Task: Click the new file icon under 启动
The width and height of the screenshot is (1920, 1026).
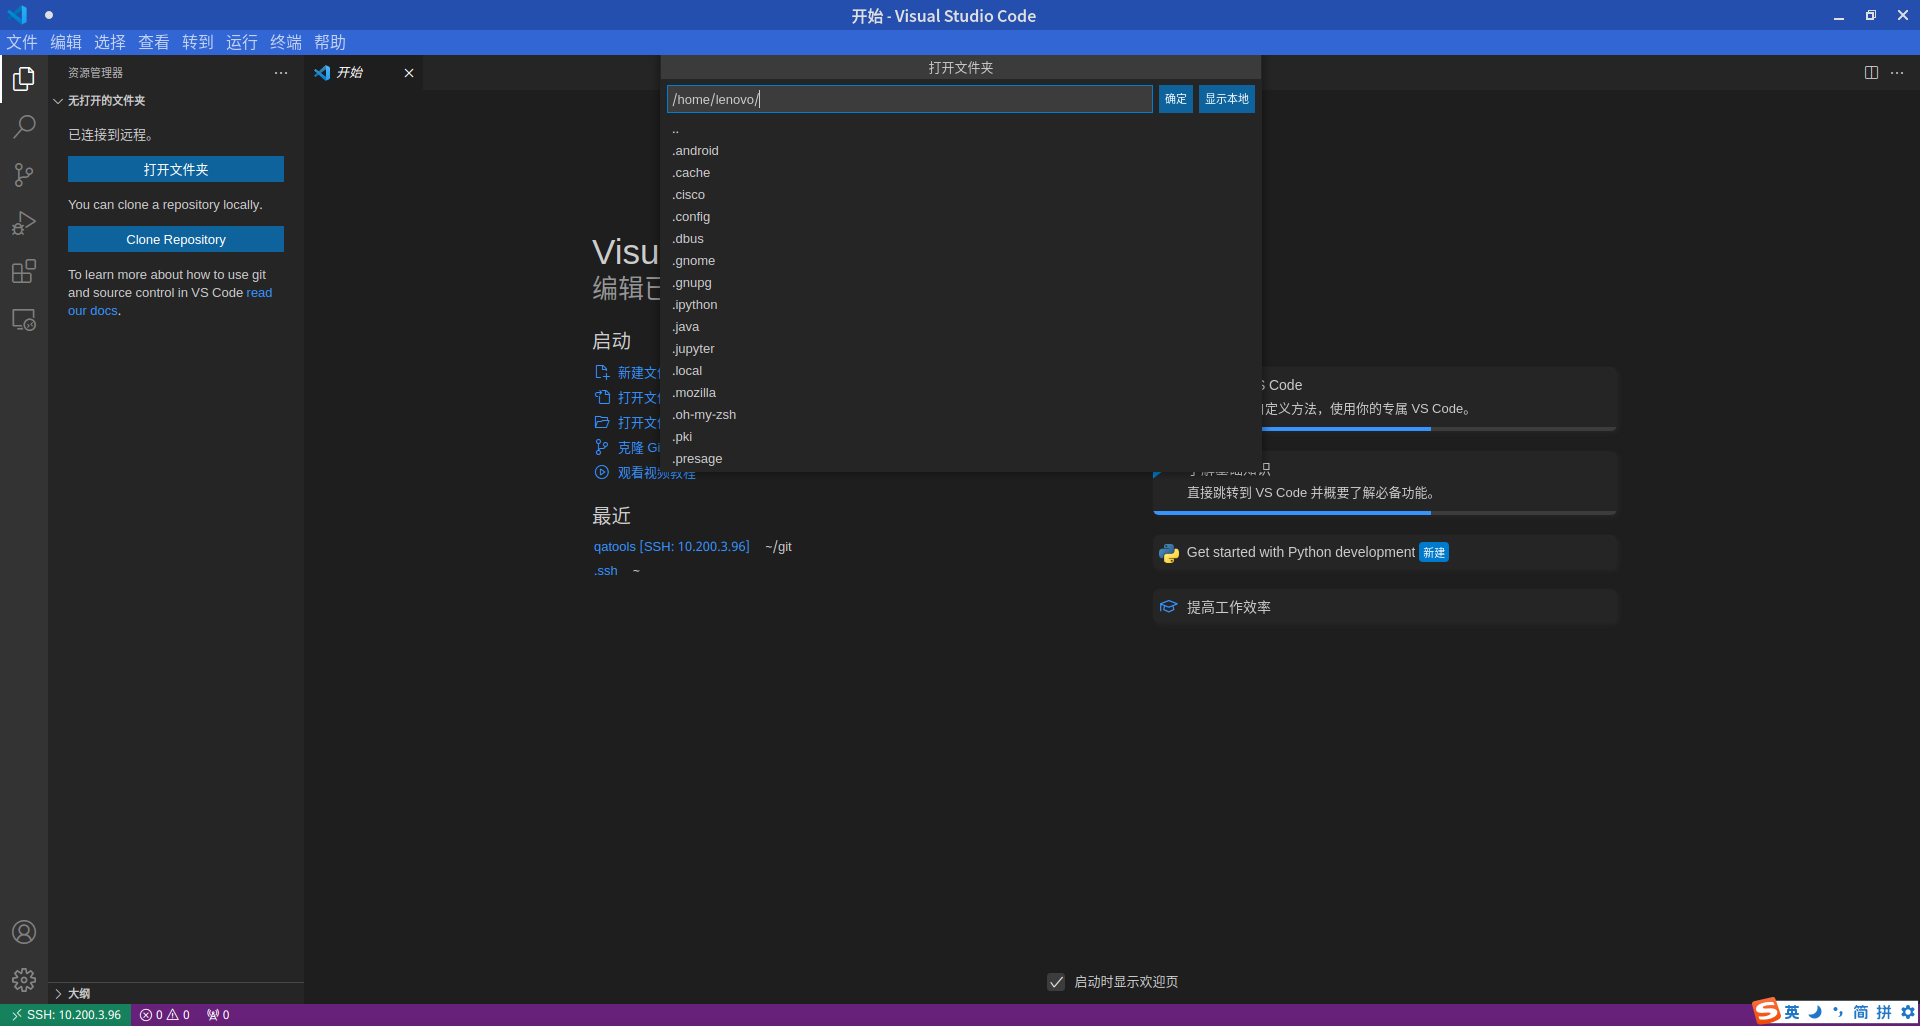Action: (602, 372)
